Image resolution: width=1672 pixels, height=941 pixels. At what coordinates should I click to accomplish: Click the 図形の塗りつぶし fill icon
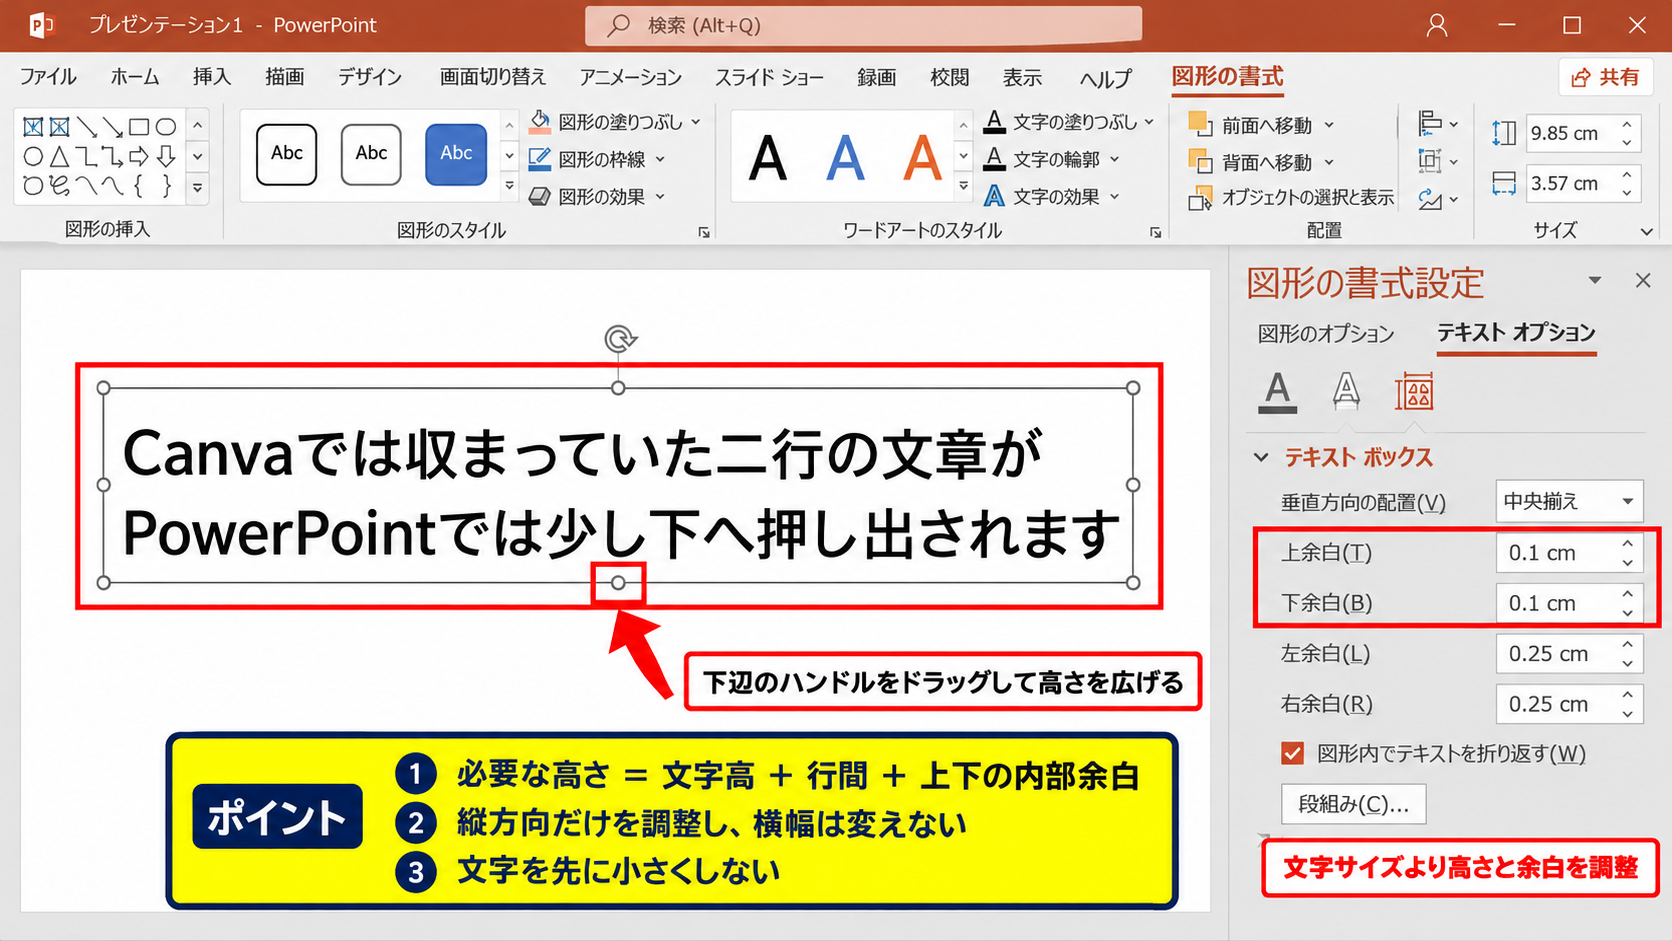pyautogui.click(x=540, y=122)
